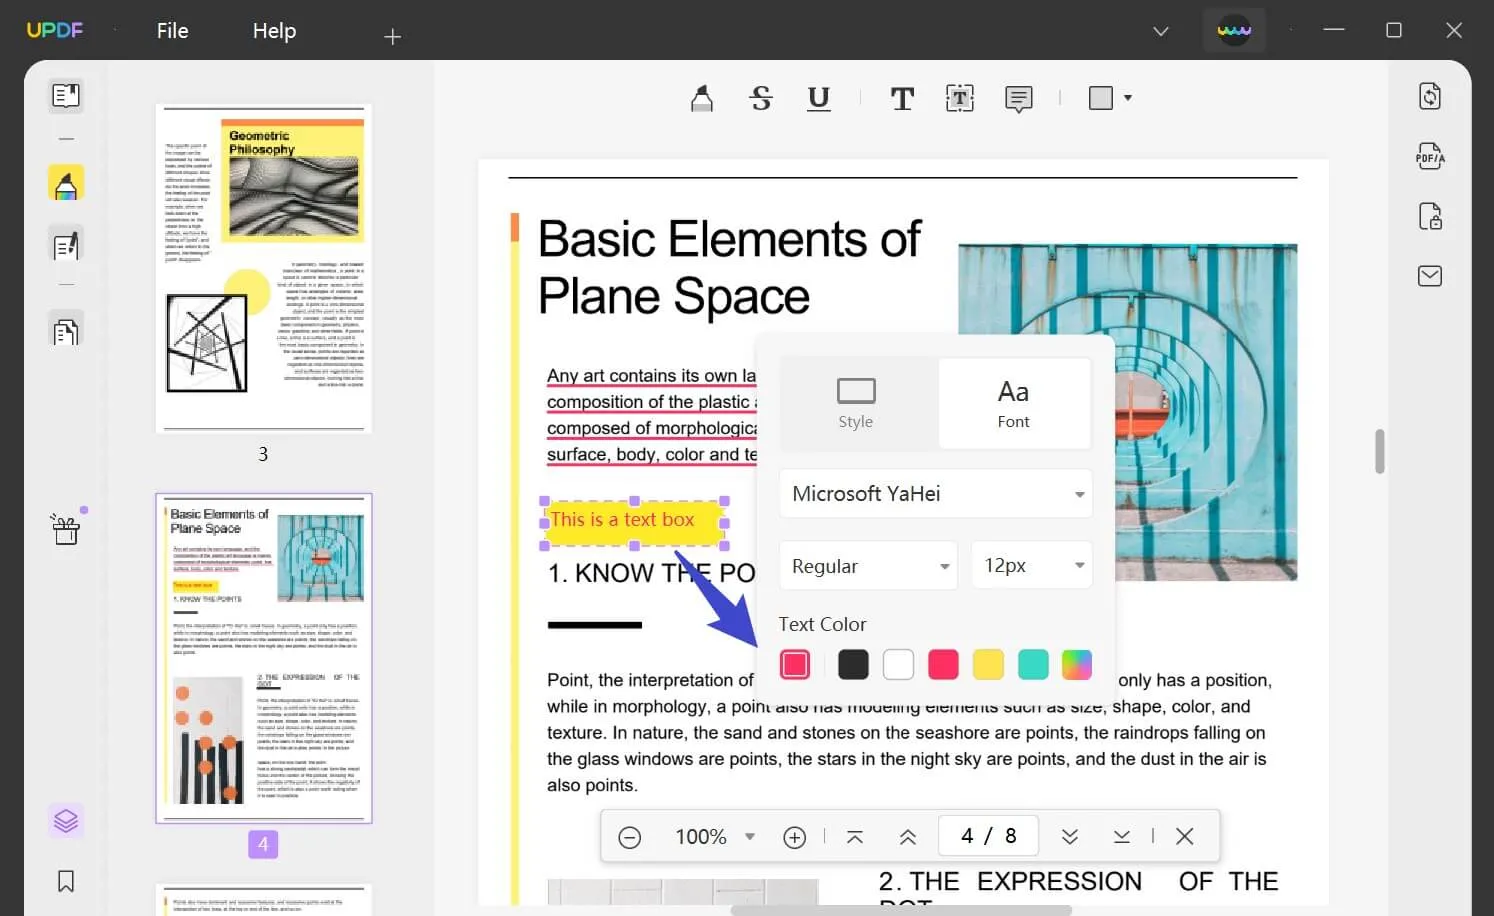Select the Strikethrough annotation tool

pos(761,98)
